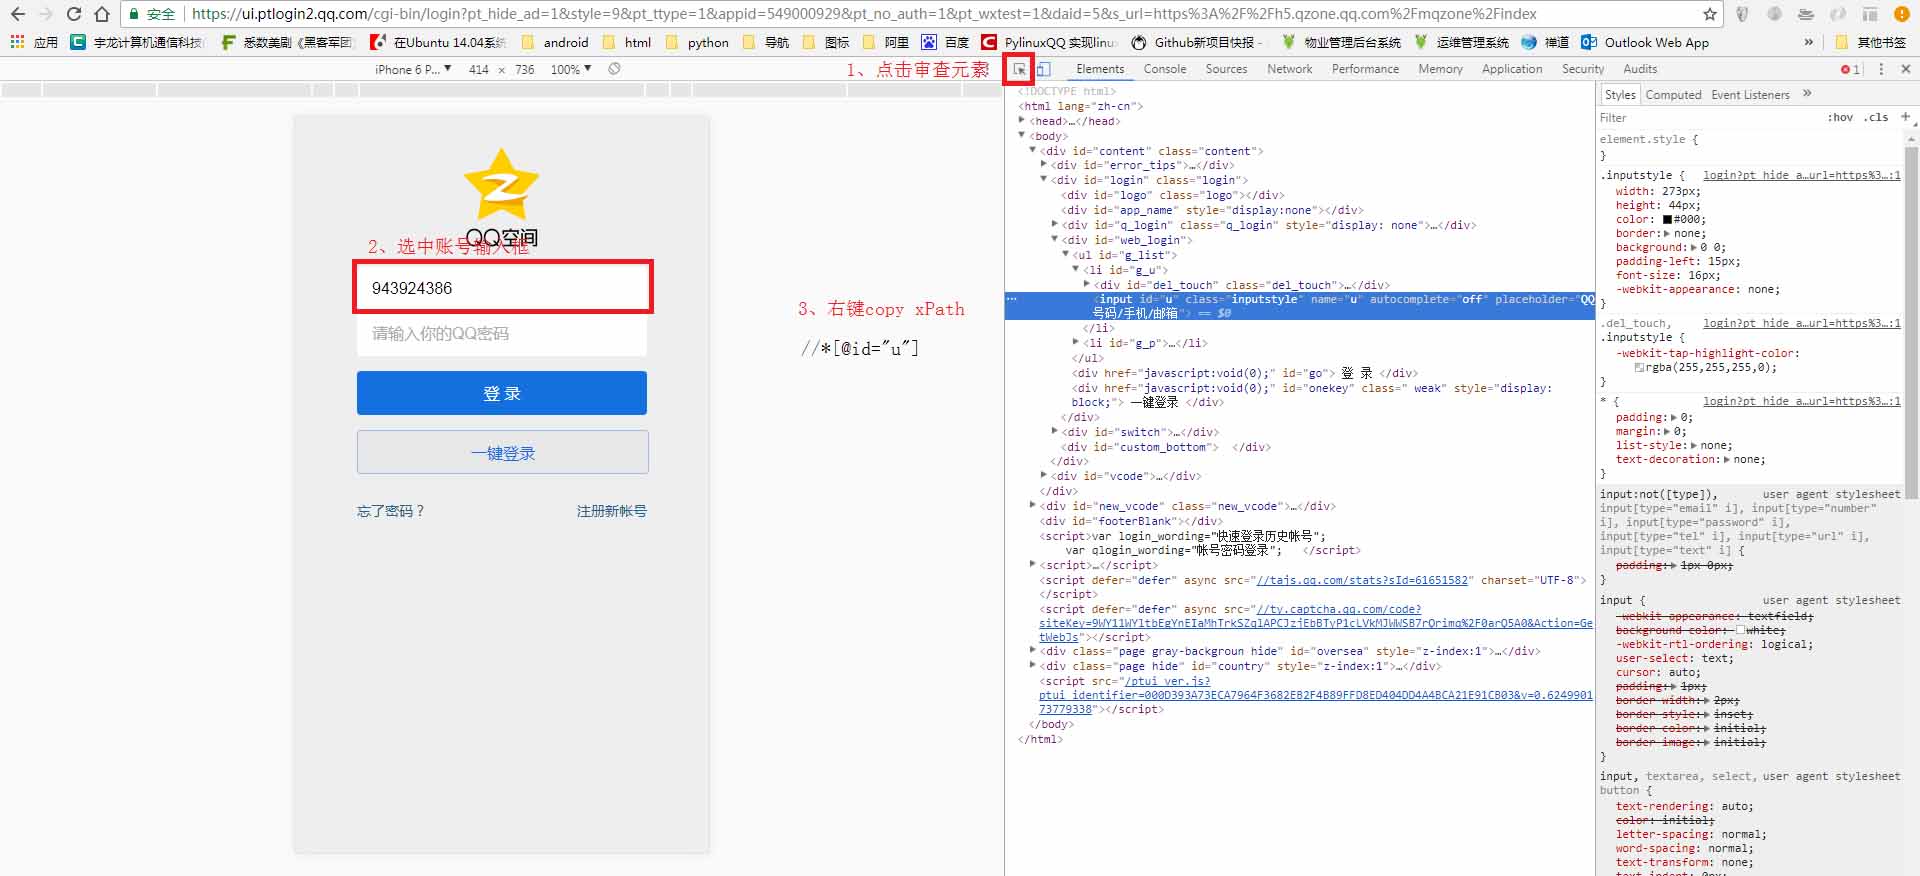Open the iPhone 6 Plus device dropdown
1920x876 pixels.
(413, 69)
